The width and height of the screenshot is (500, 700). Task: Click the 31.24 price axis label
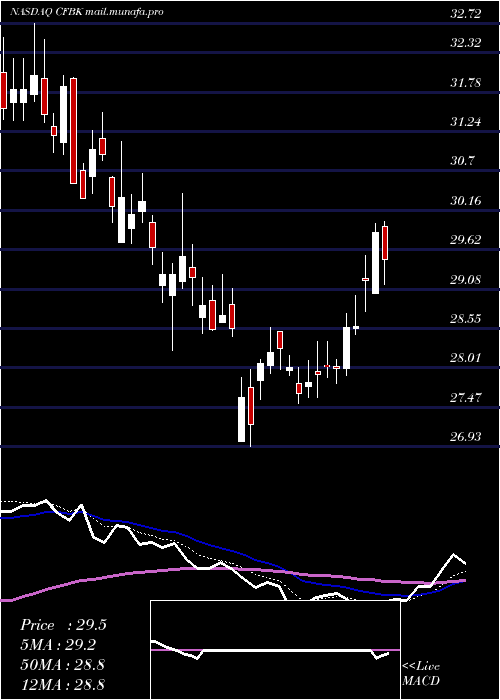pyautogui.click(x=466, y=121)
